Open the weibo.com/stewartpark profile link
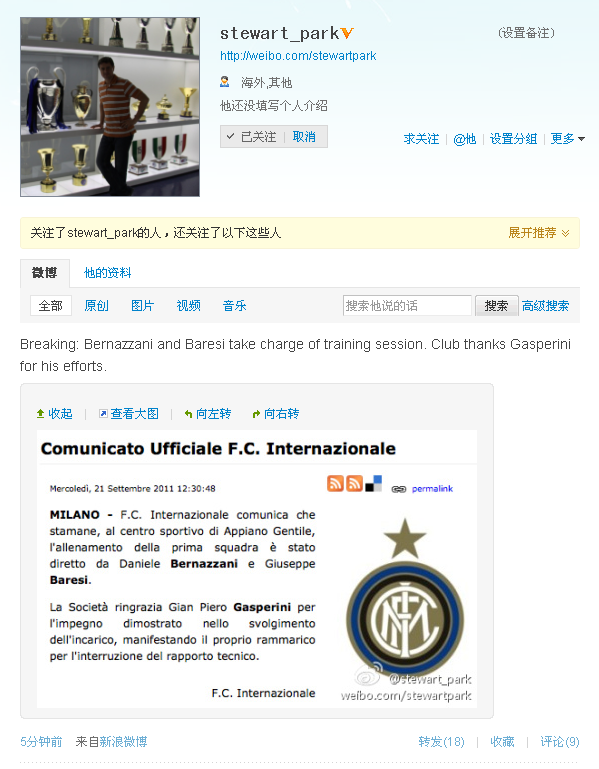 (298, 56)
